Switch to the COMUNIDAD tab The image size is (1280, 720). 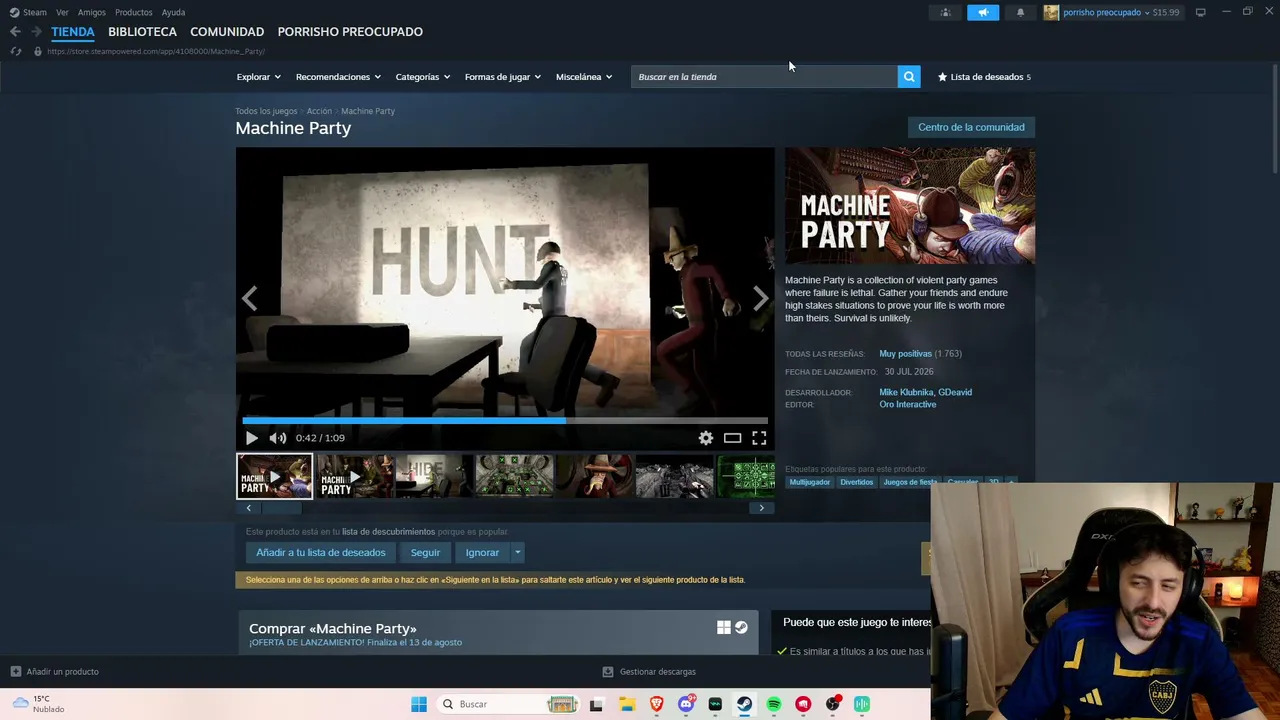click(227, 32)
